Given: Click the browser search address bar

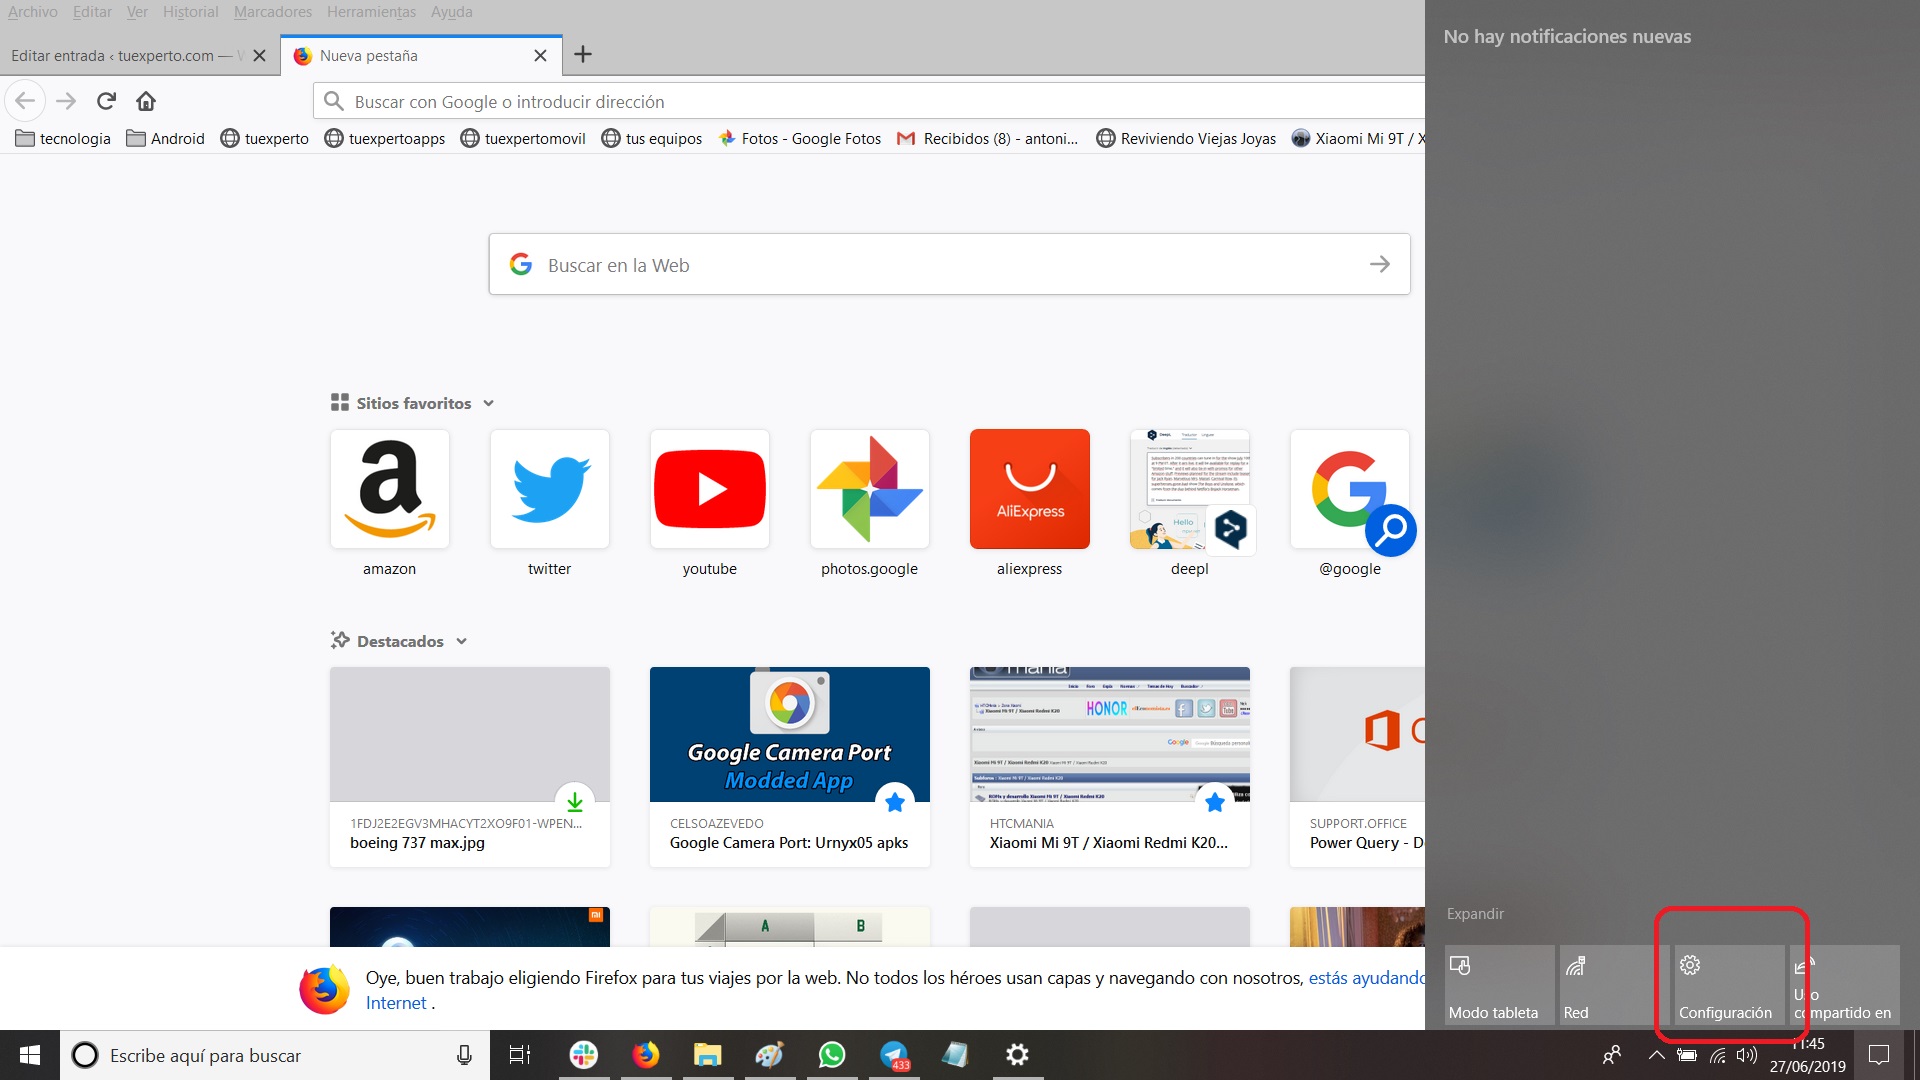Looking at the screenshot, I should tap(868, 100).
